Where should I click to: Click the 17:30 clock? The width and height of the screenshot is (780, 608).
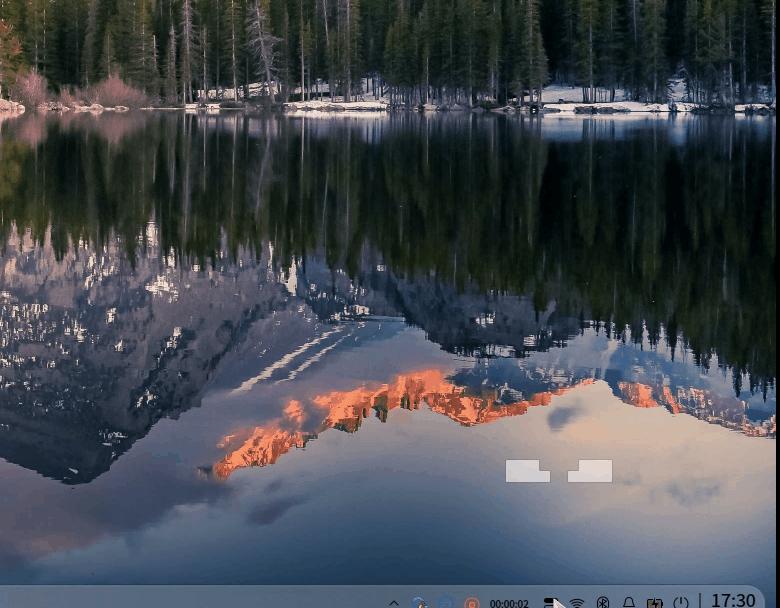point(733,600)
